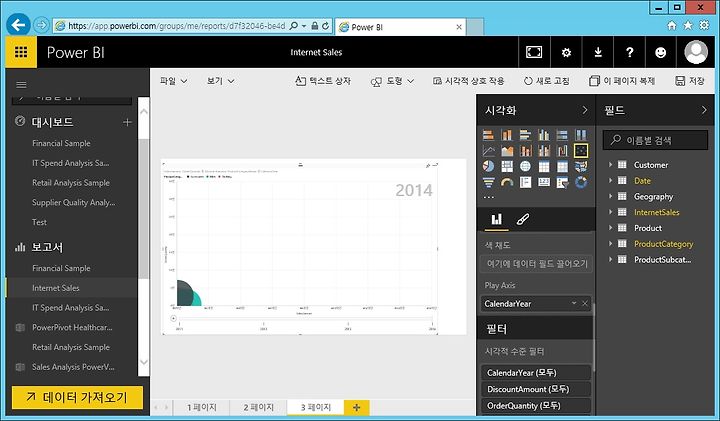This screenshot has height=421, width=720.
Task: Switch to 2 페이지 tab
Action: click(x=259, y=407)
